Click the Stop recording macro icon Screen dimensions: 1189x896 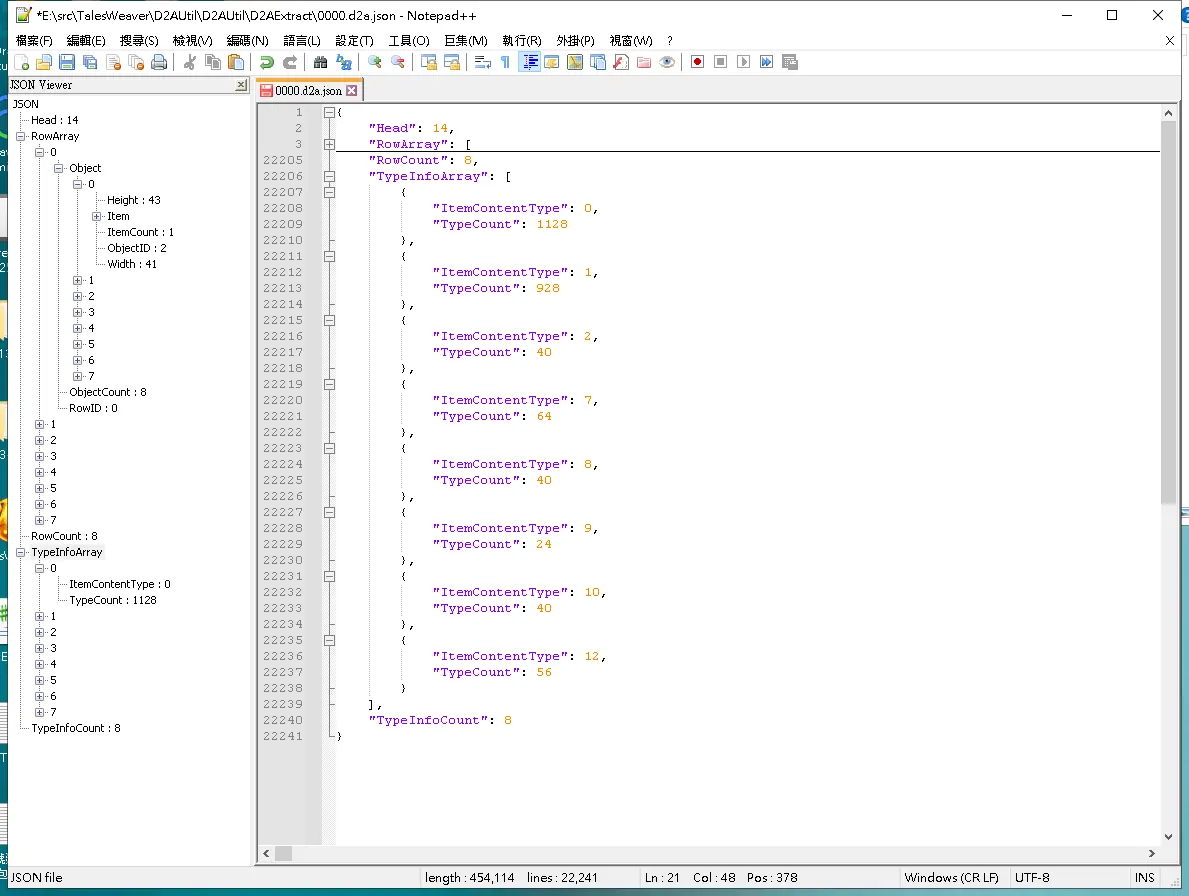pyautogui.click(x=720, y=62)
